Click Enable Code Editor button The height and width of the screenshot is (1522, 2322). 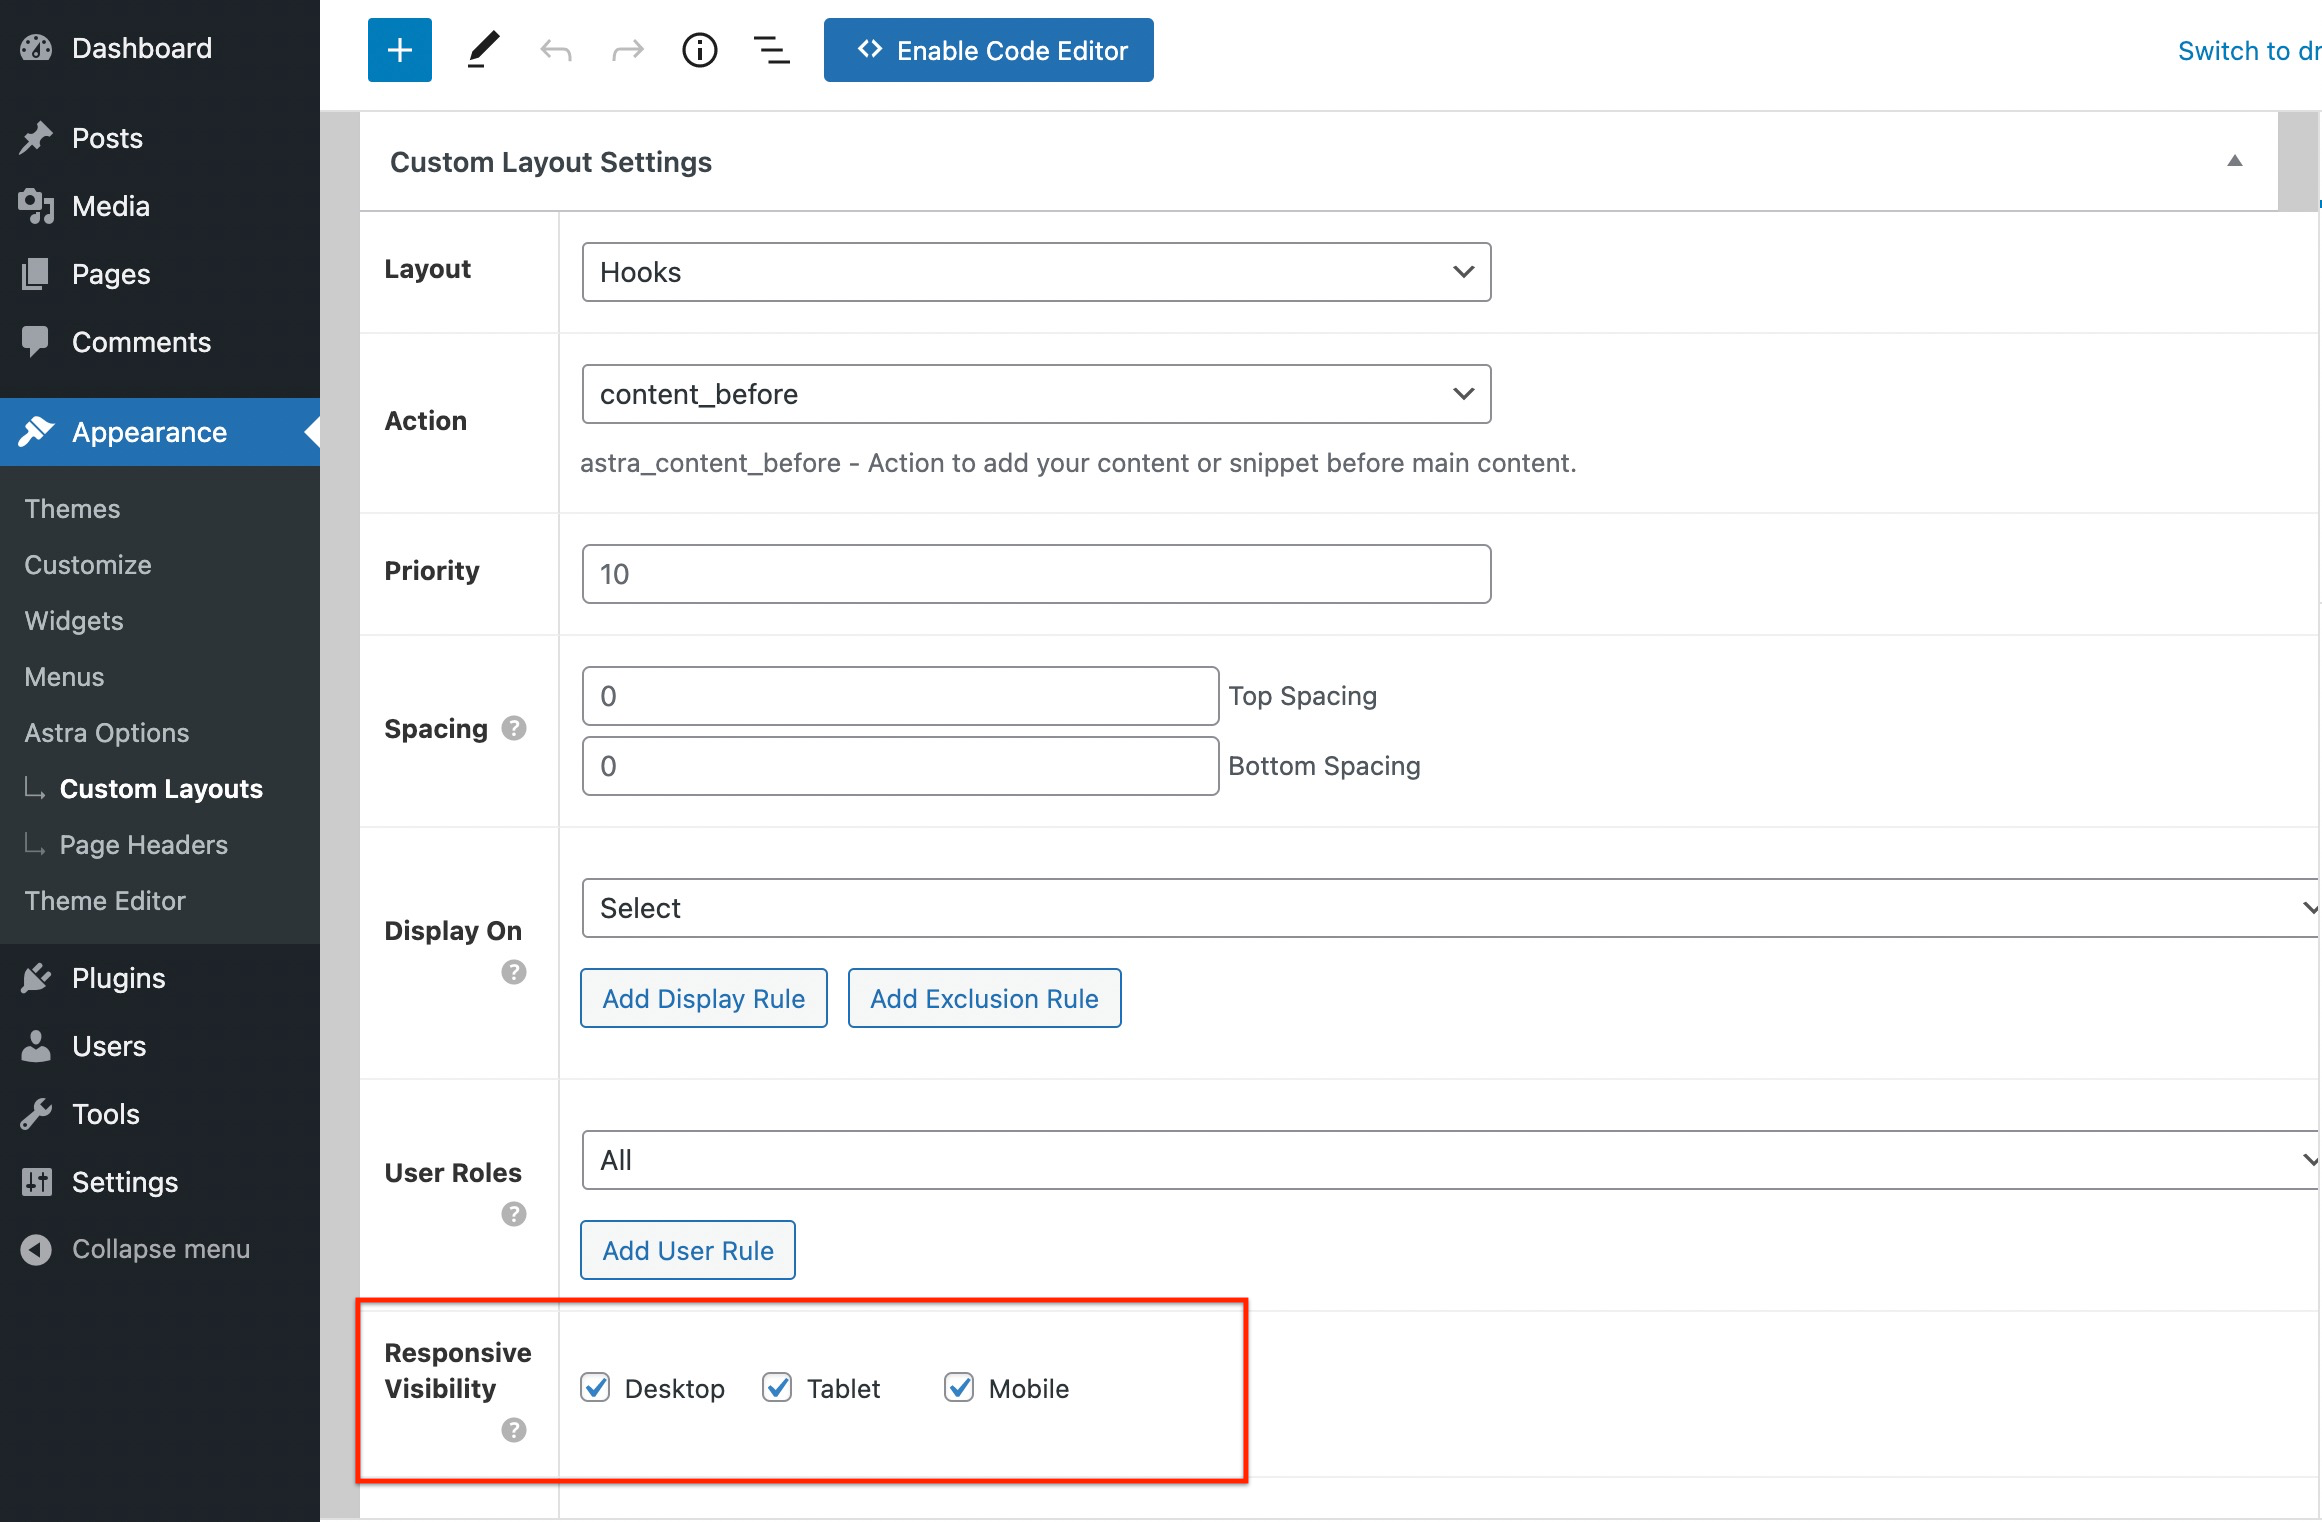(x=988, y=50)
